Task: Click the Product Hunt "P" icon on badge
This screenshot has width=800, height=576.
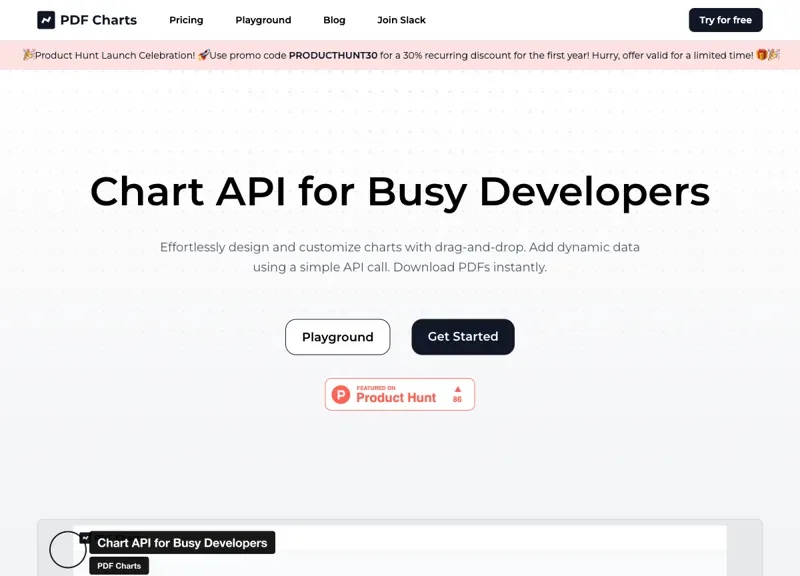Action: tap(344, 394)
